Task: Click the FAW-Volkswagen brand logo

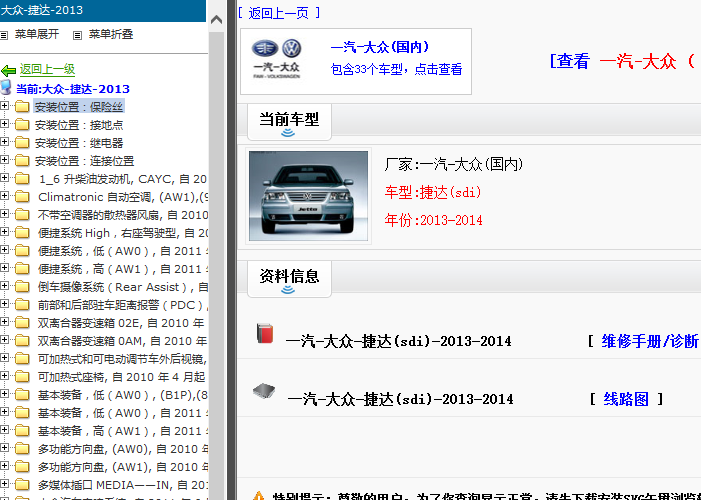Action: coord(277,59)
